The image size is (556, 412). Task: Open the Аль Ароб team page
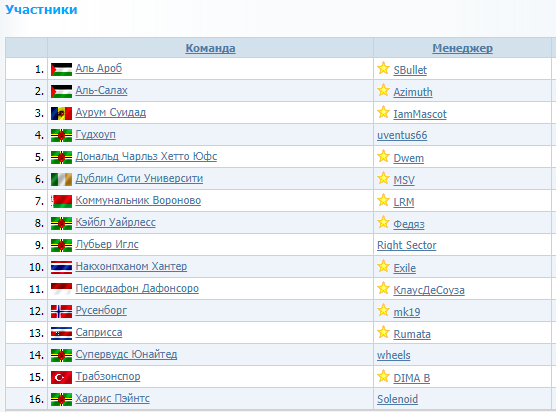[x=99, y=68]
